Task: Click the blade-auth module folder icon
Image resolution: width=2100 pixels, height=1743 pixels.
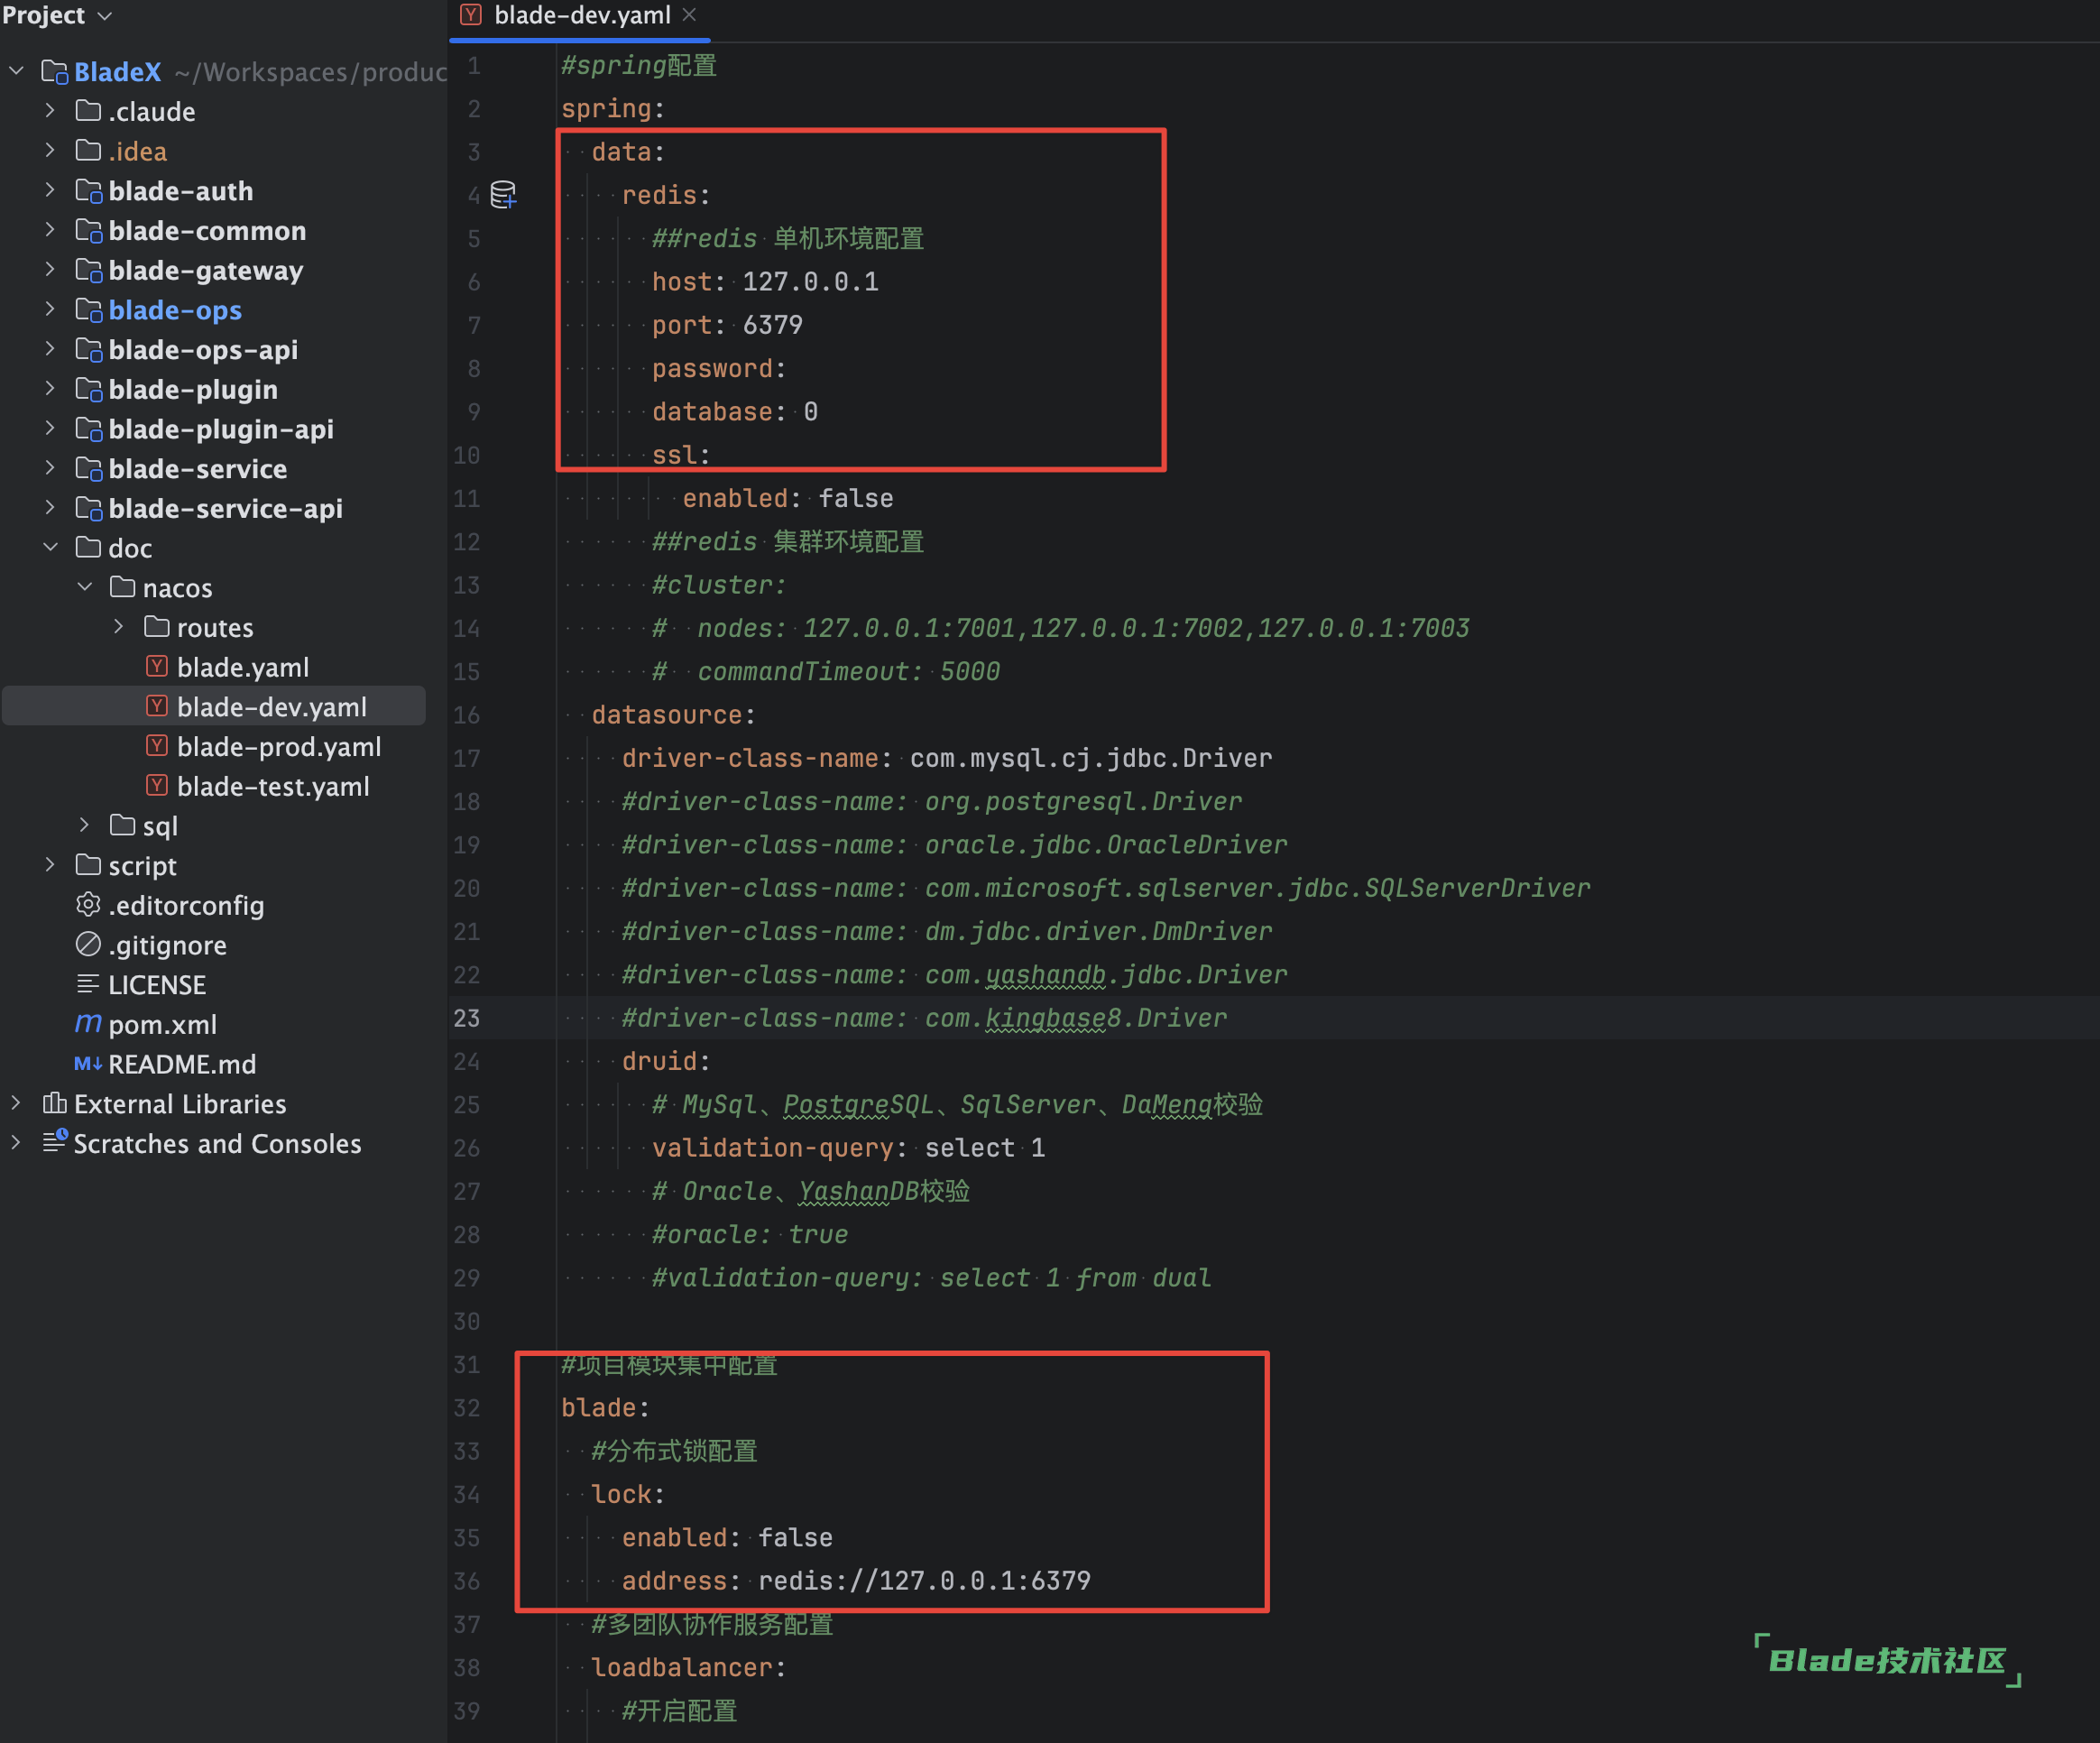Action: tap(89, 190)
